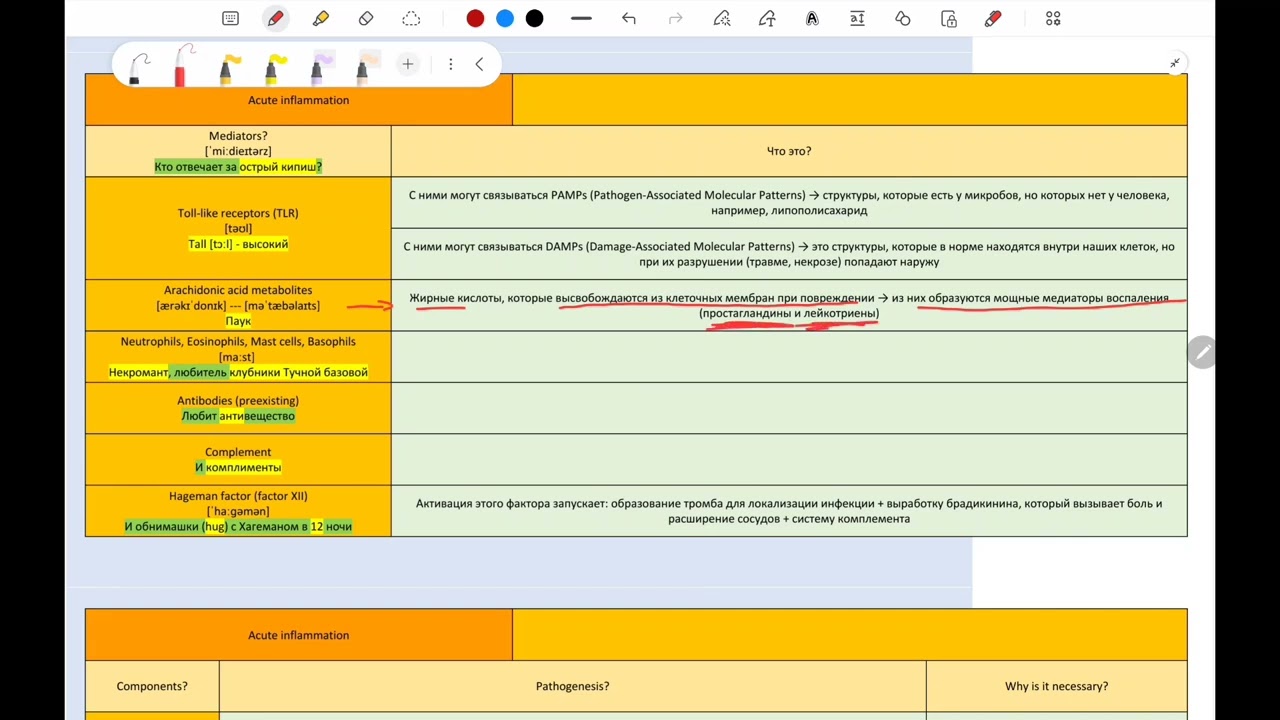Choose the red pen preset
The image size is (1280, 720).
[182, 67]
